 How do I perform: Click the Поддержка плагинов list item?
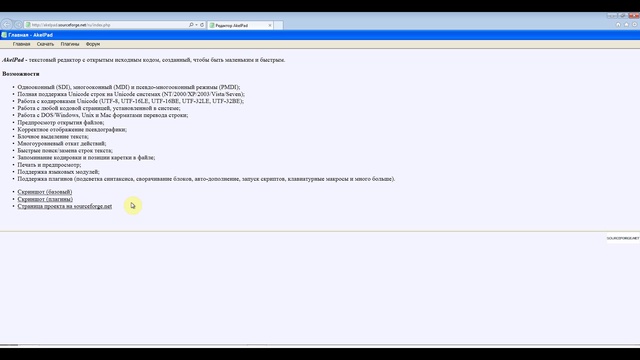(x=206, y=179)
